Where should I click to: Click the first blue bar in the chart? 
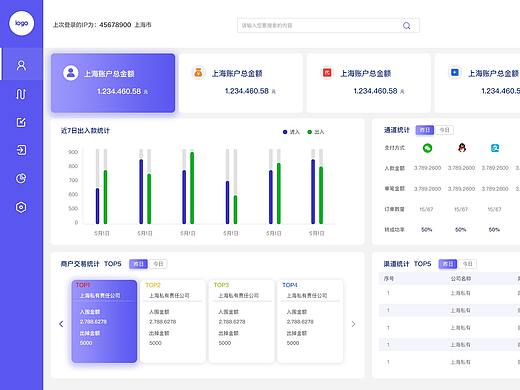97,206
